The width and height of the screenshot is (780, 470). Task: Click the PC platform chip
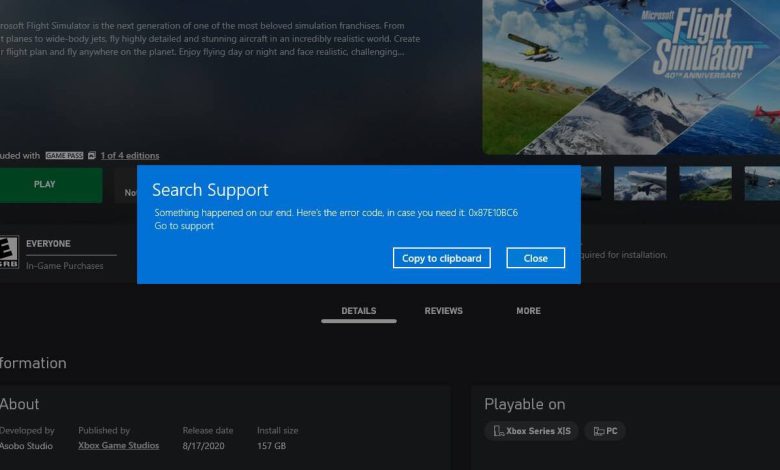click(x=605, y=431)
